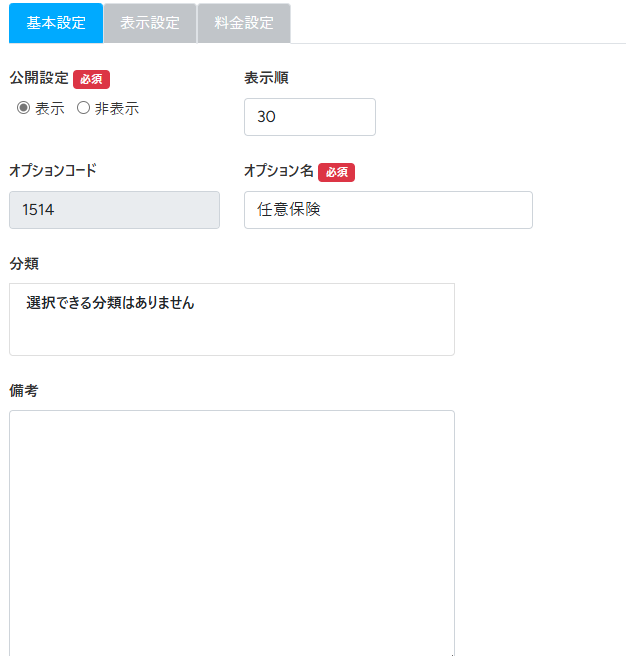Viewport: 626px width, 656px height.
Task: Click the オプションコード label text
Action: pyautogui.click(x=53, y=171)
